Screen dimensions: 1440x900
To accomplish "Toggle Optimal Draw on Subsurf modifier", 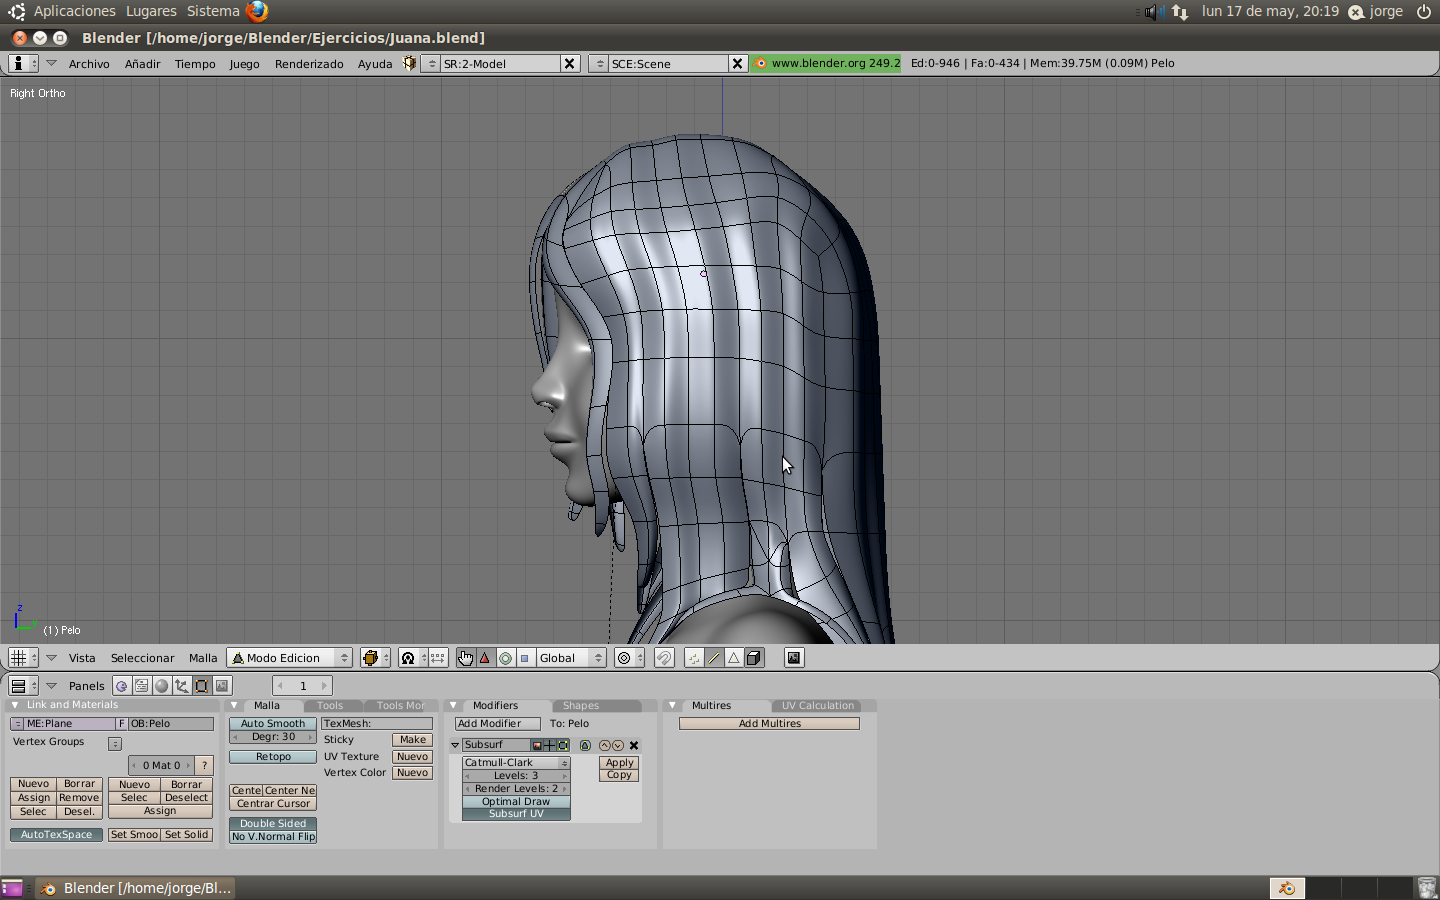I will point(516,801).
